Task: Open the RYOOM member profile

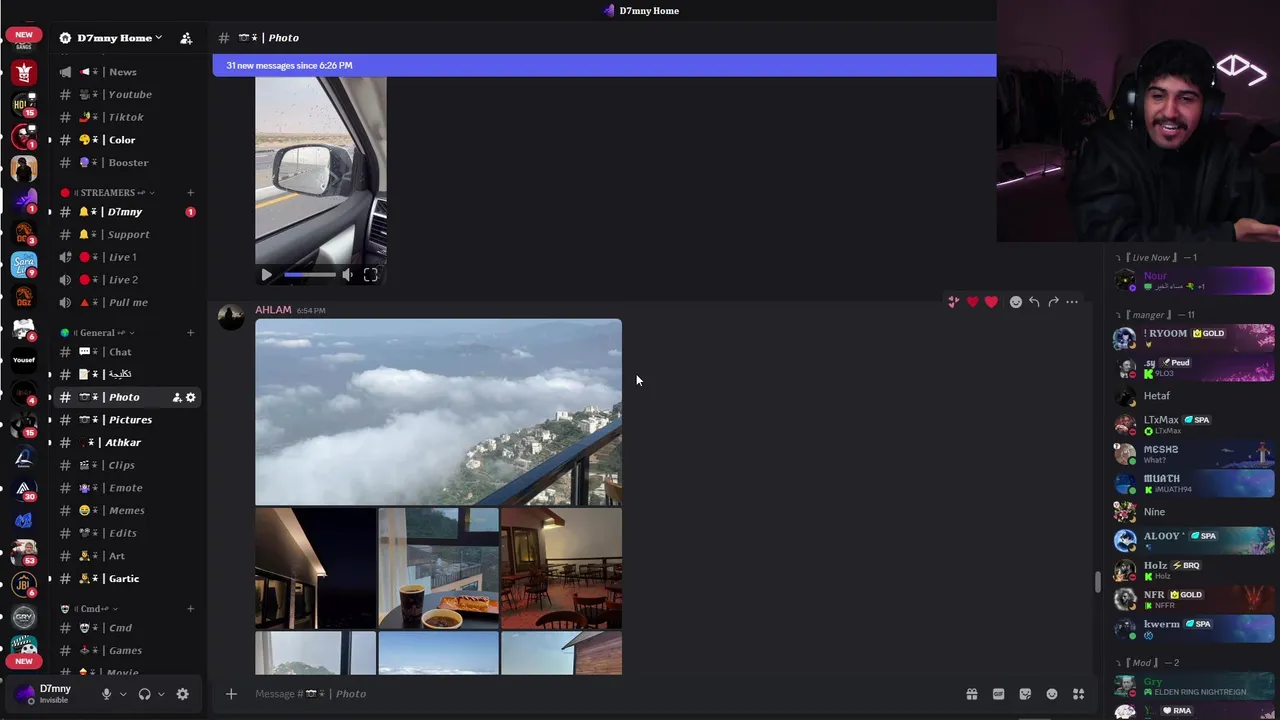Action: pyautogui.click(x=1193, y=338)
